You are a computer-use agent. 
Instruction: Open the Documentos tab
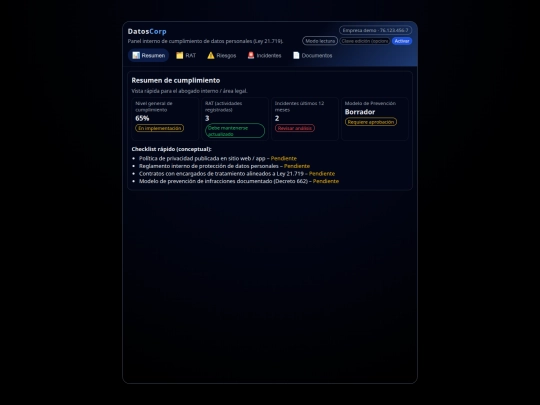click(x=312, y=55)
